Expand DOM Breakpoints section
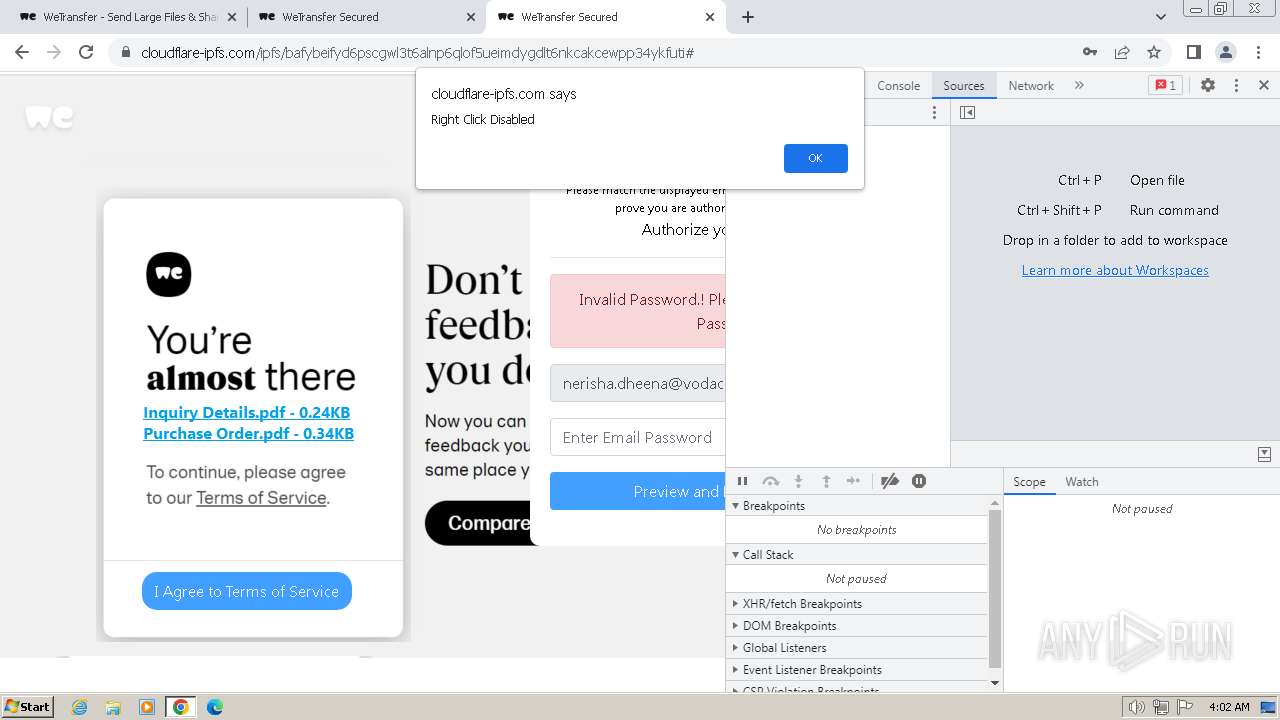 857,626
